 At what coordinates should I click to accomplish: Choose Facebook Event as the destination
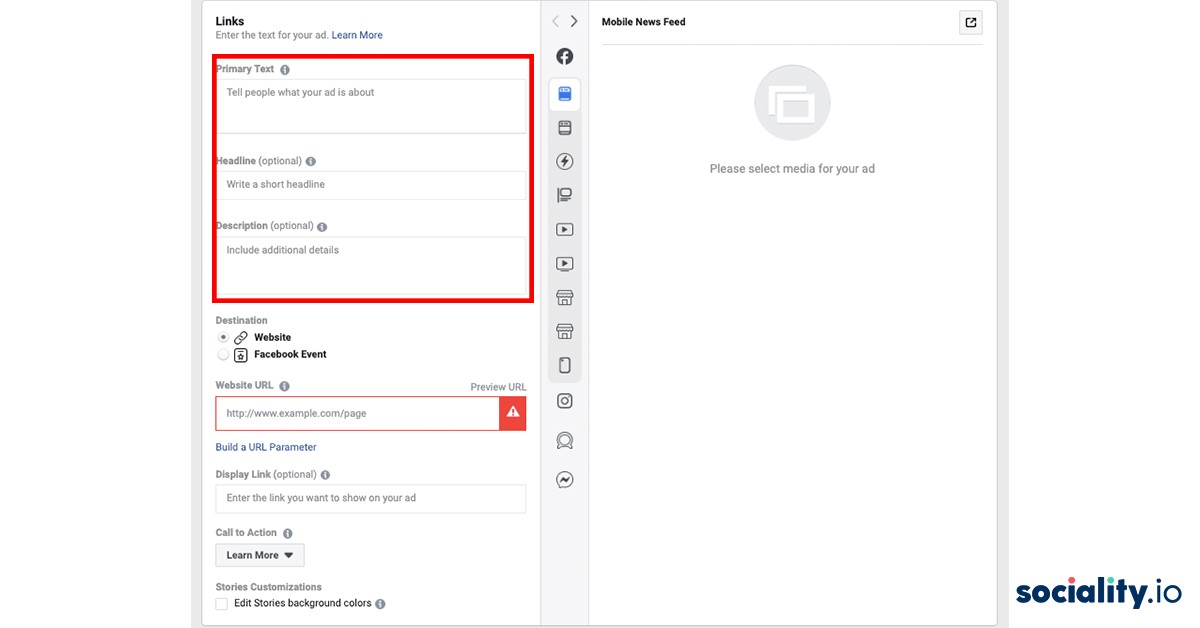point(222,354)
